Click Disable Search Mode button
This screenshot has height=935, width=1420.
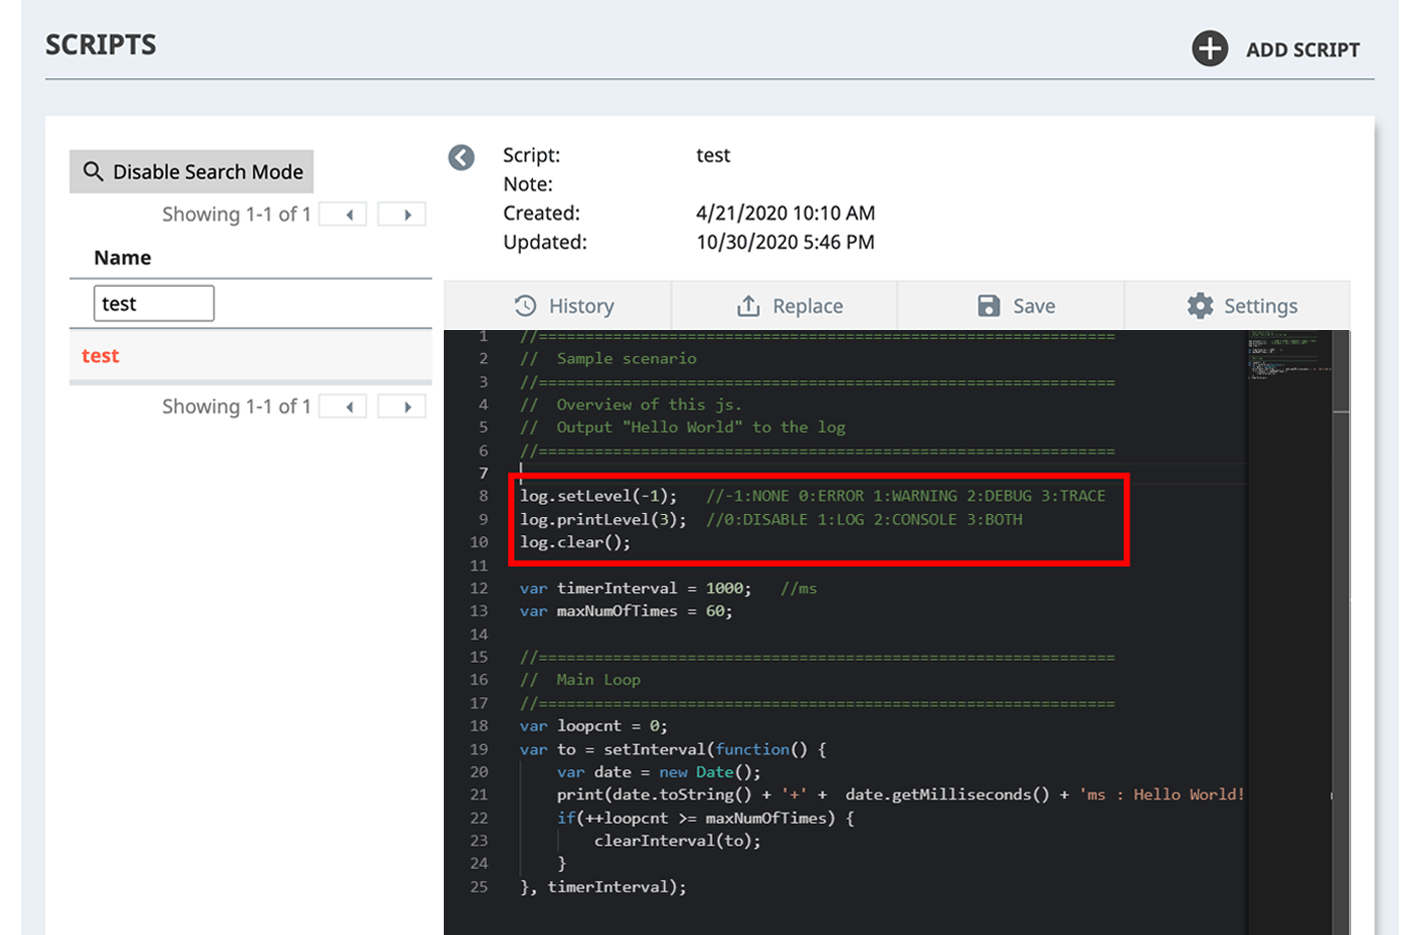click(x=192, y=171)
